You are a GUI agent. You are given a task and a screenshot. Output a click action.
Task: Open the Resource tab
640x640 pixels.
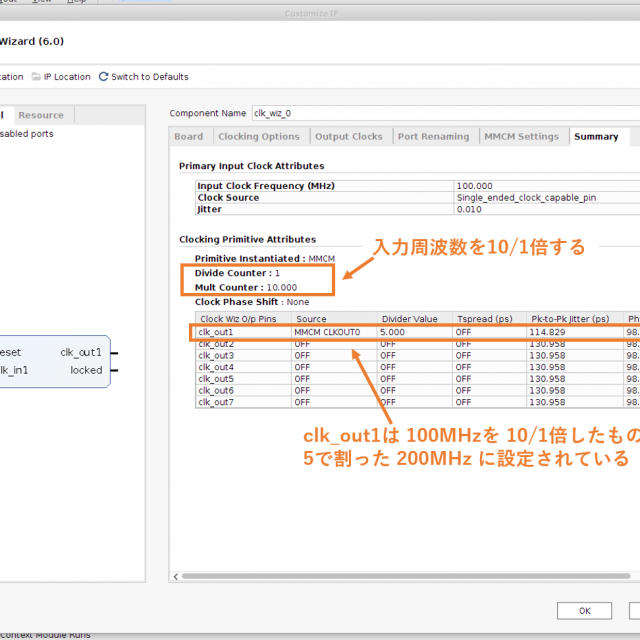coord(41,115)
